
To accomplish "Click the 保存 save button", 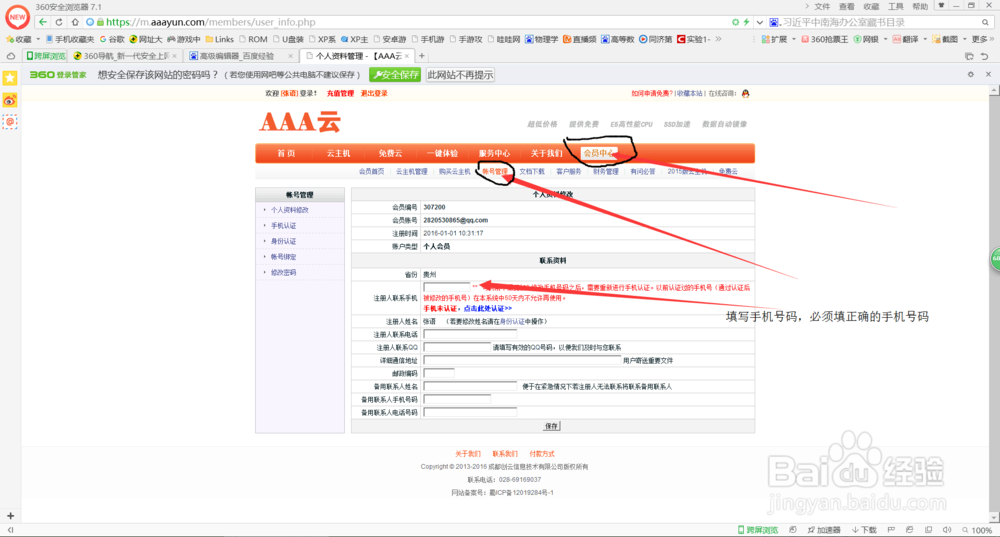I will tap(552, 426).
